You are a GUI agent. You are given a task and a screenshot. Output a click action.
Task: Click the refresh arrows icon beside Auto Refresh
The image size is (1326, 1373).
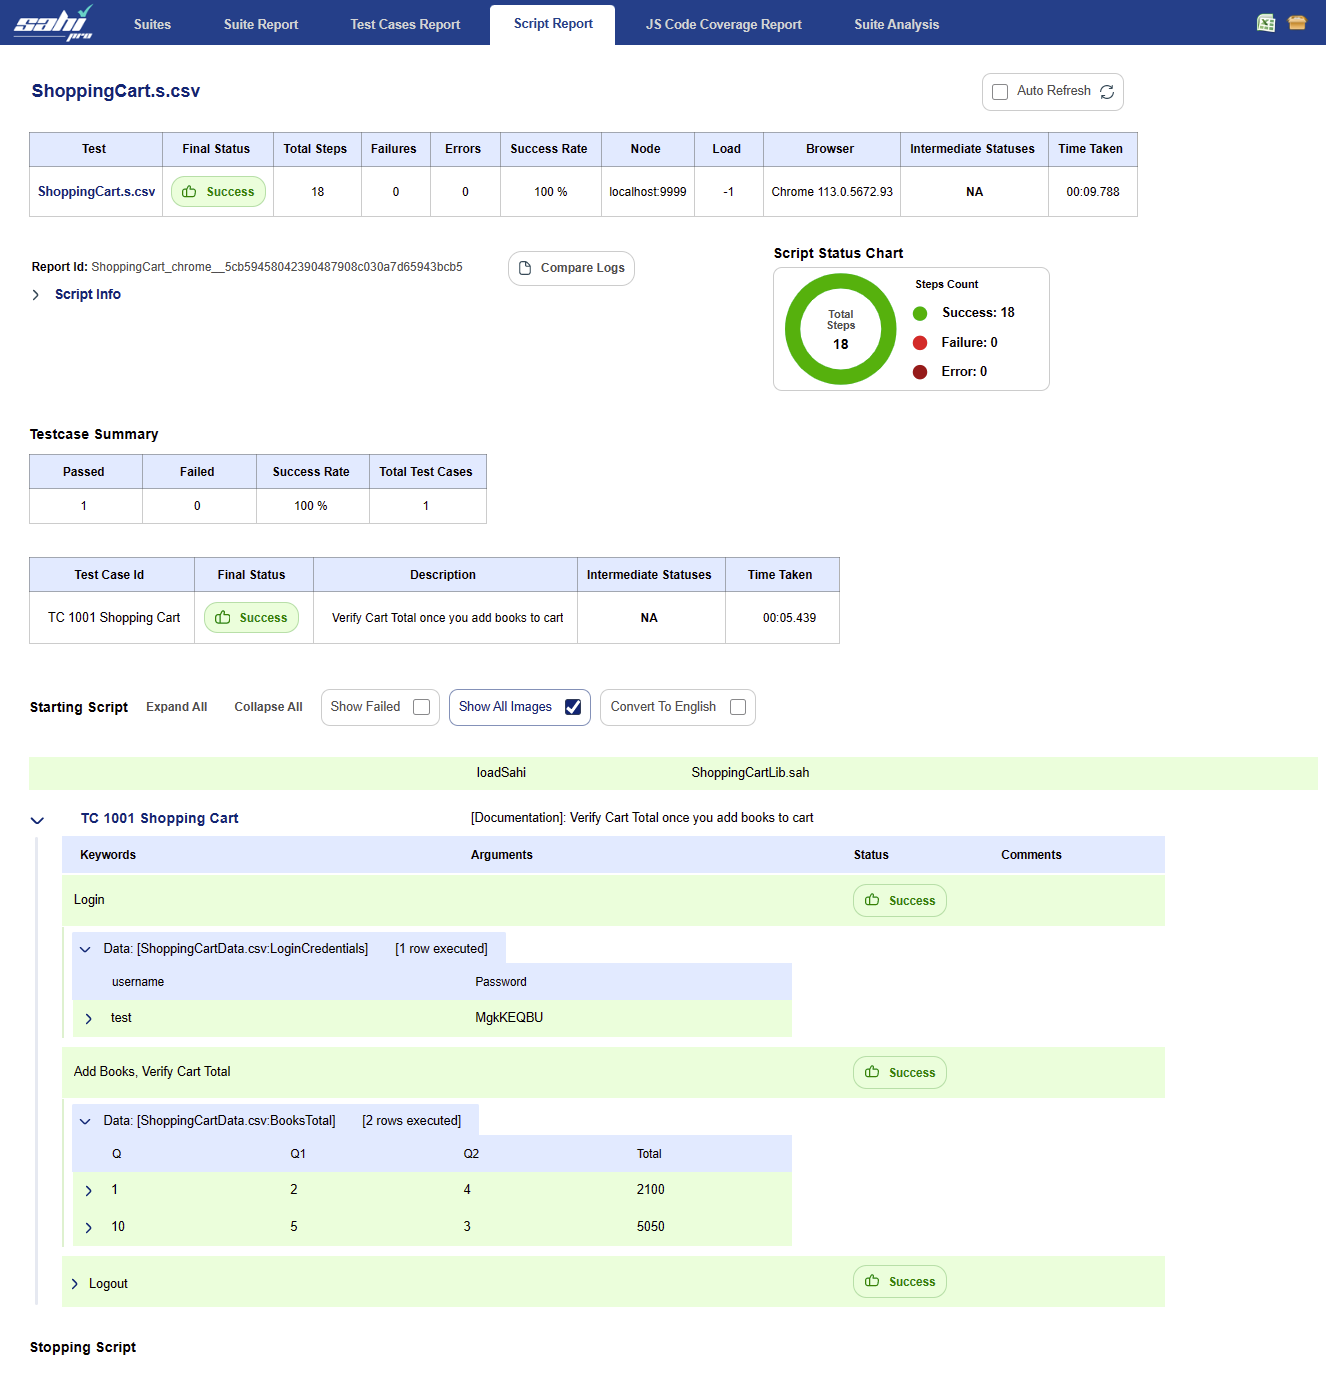(x=1107, y=92)
